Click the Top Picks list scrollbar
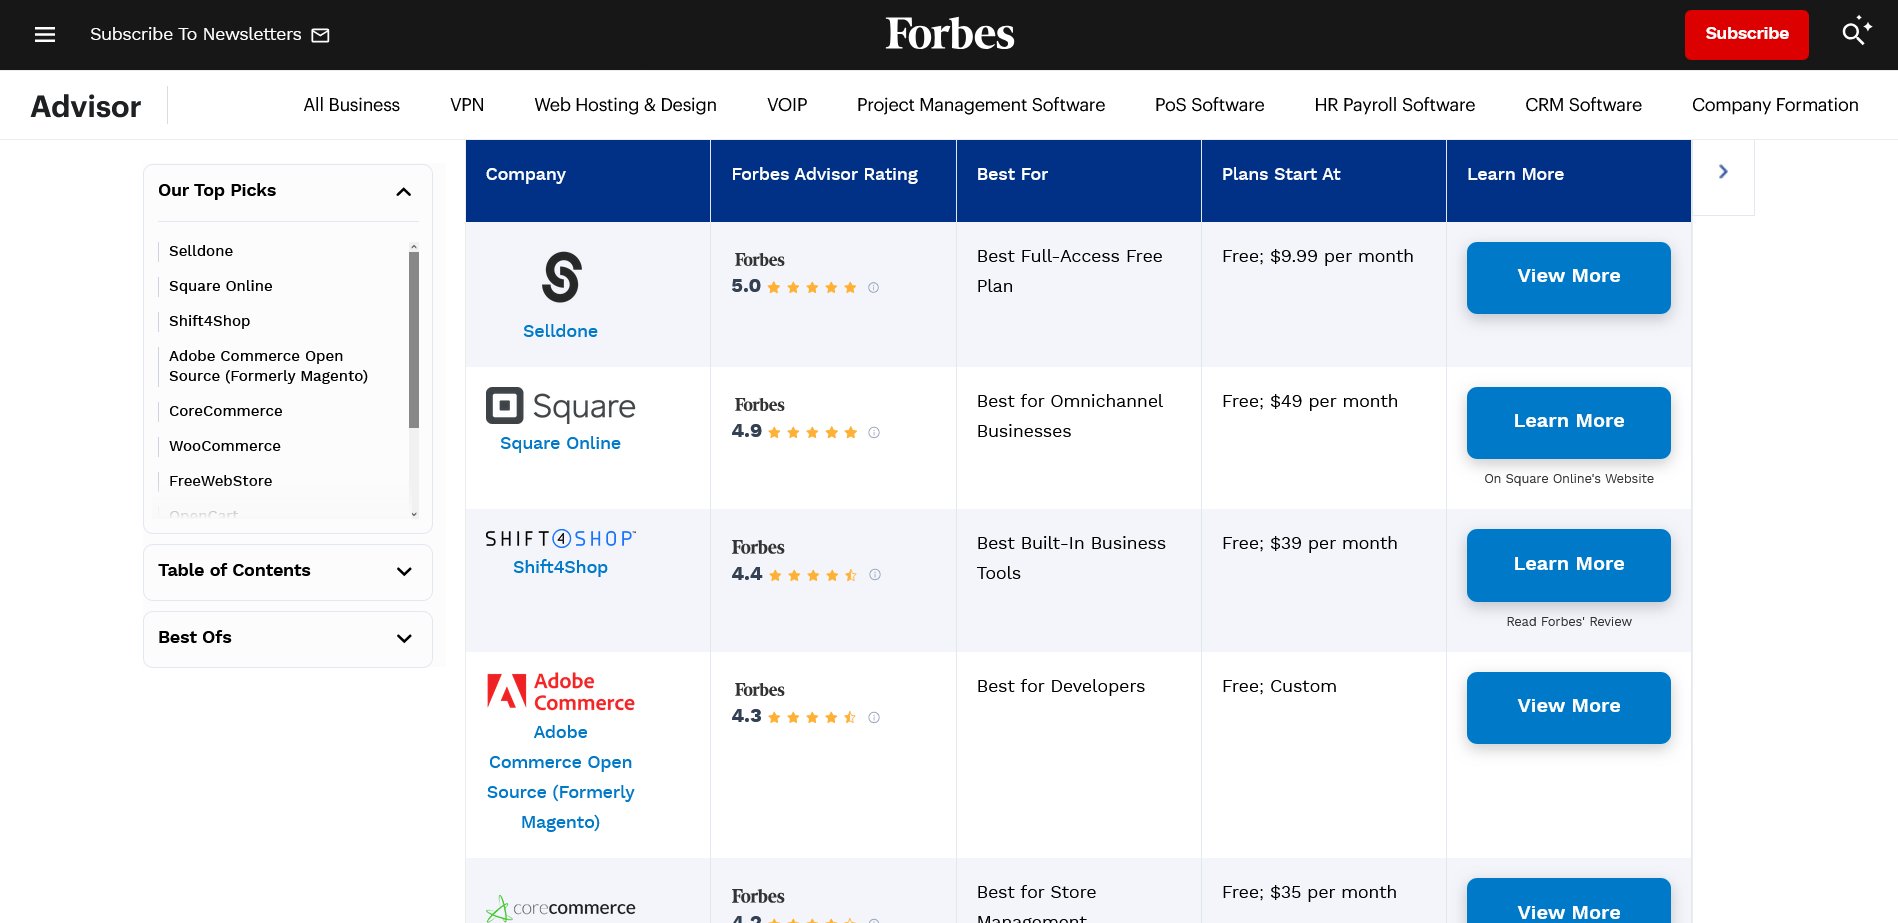 point(414,340)
